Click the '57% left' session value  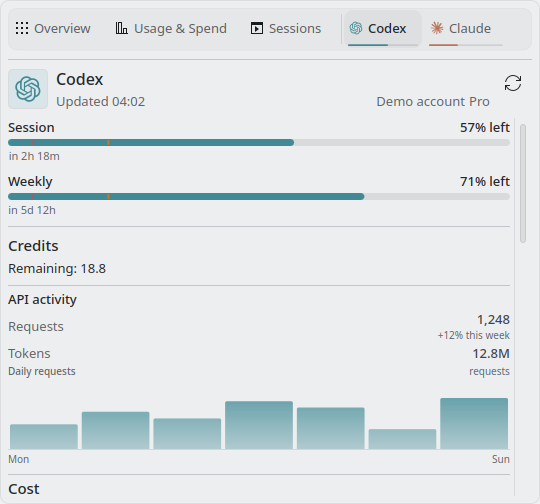485,127
